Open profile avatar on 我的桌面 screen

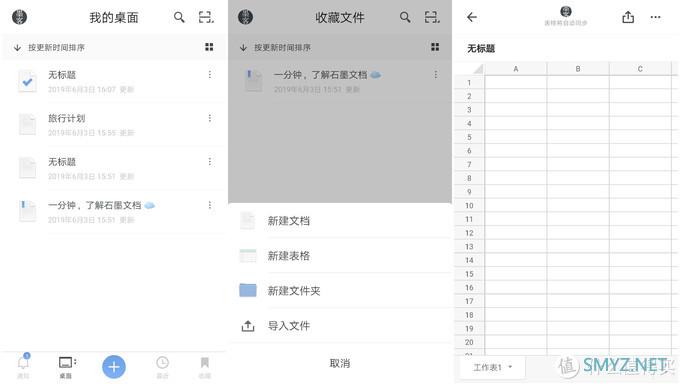pos(20,17)
